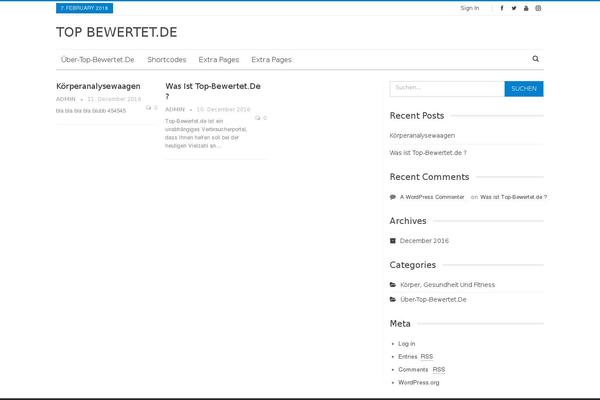Open the first Extra Pages menu item
The width and height of the screenshot is (600, 400).
[x=219, y=60]
